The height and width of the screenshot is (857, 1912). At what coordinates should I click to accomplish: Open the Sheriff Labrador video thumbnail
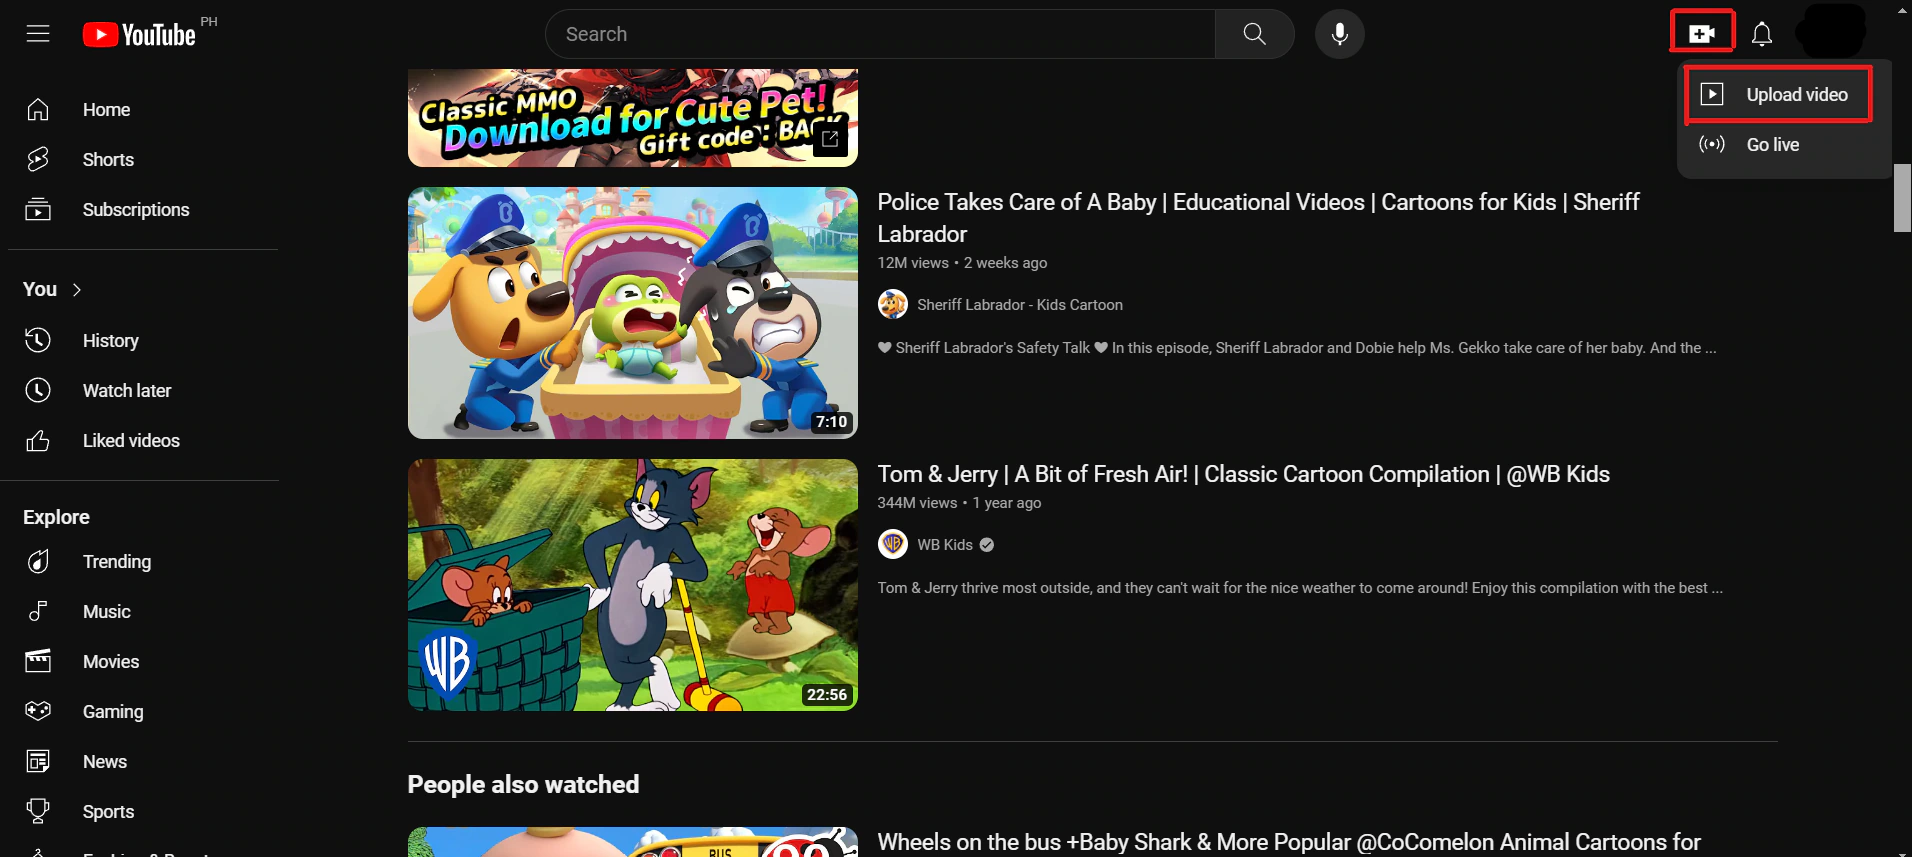632,313
